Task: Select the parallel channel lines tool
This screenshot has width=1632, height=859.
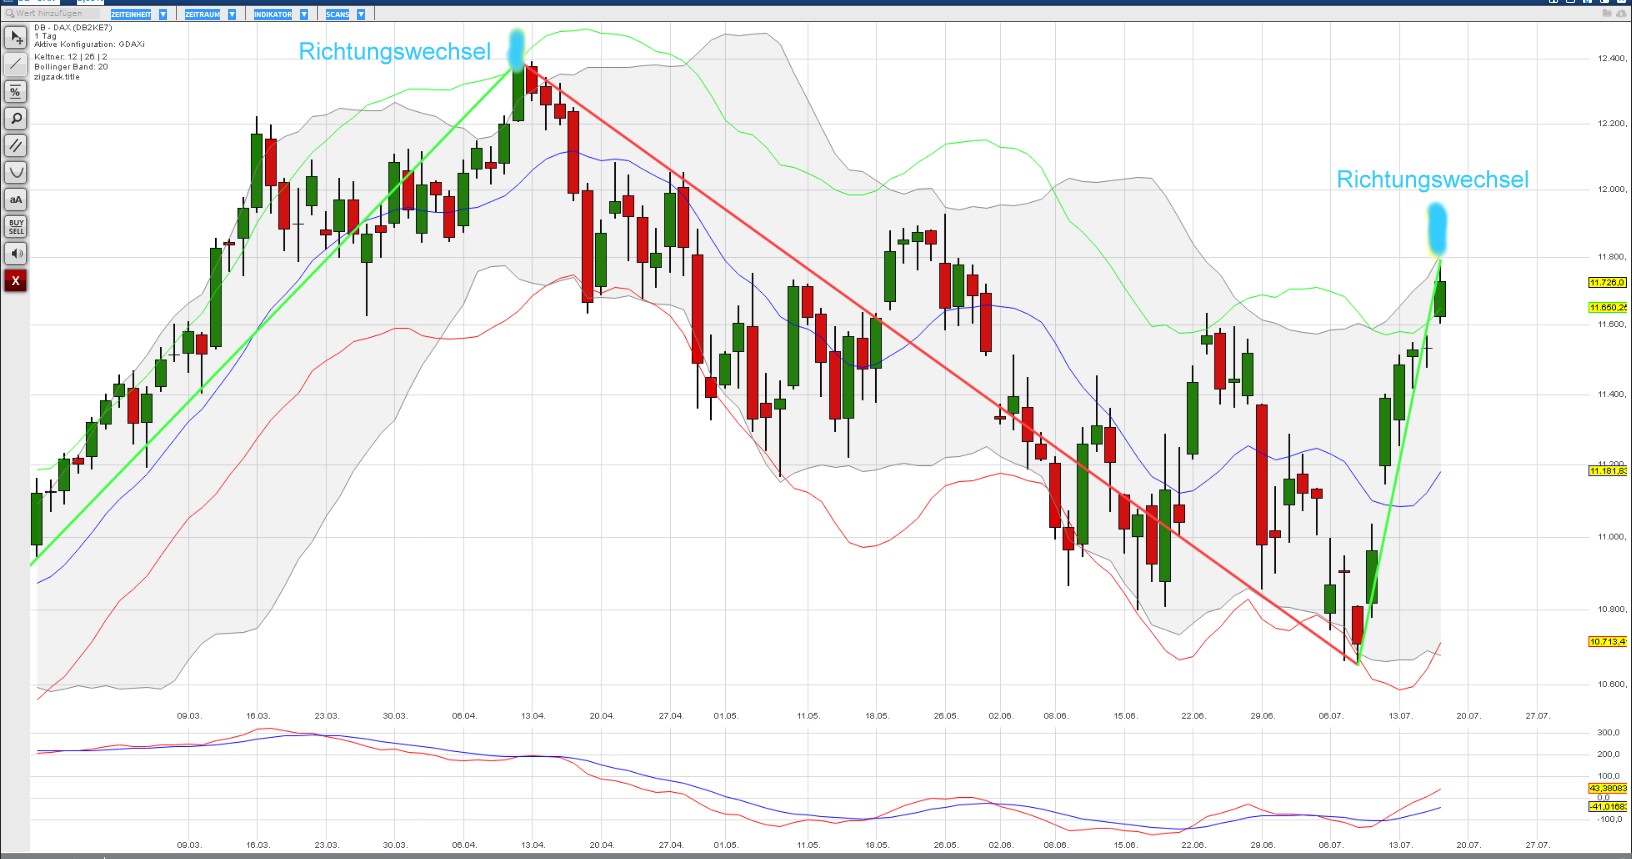Action: point(16,146)
